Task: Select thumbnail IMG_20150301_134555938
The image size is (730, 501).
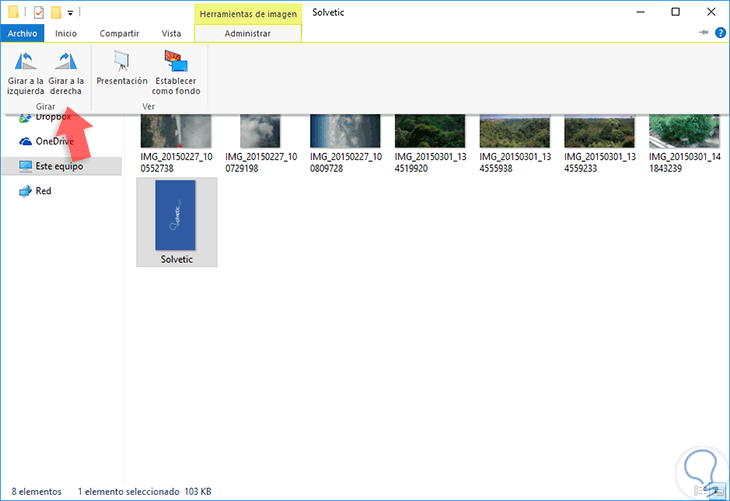Action: 515,131
